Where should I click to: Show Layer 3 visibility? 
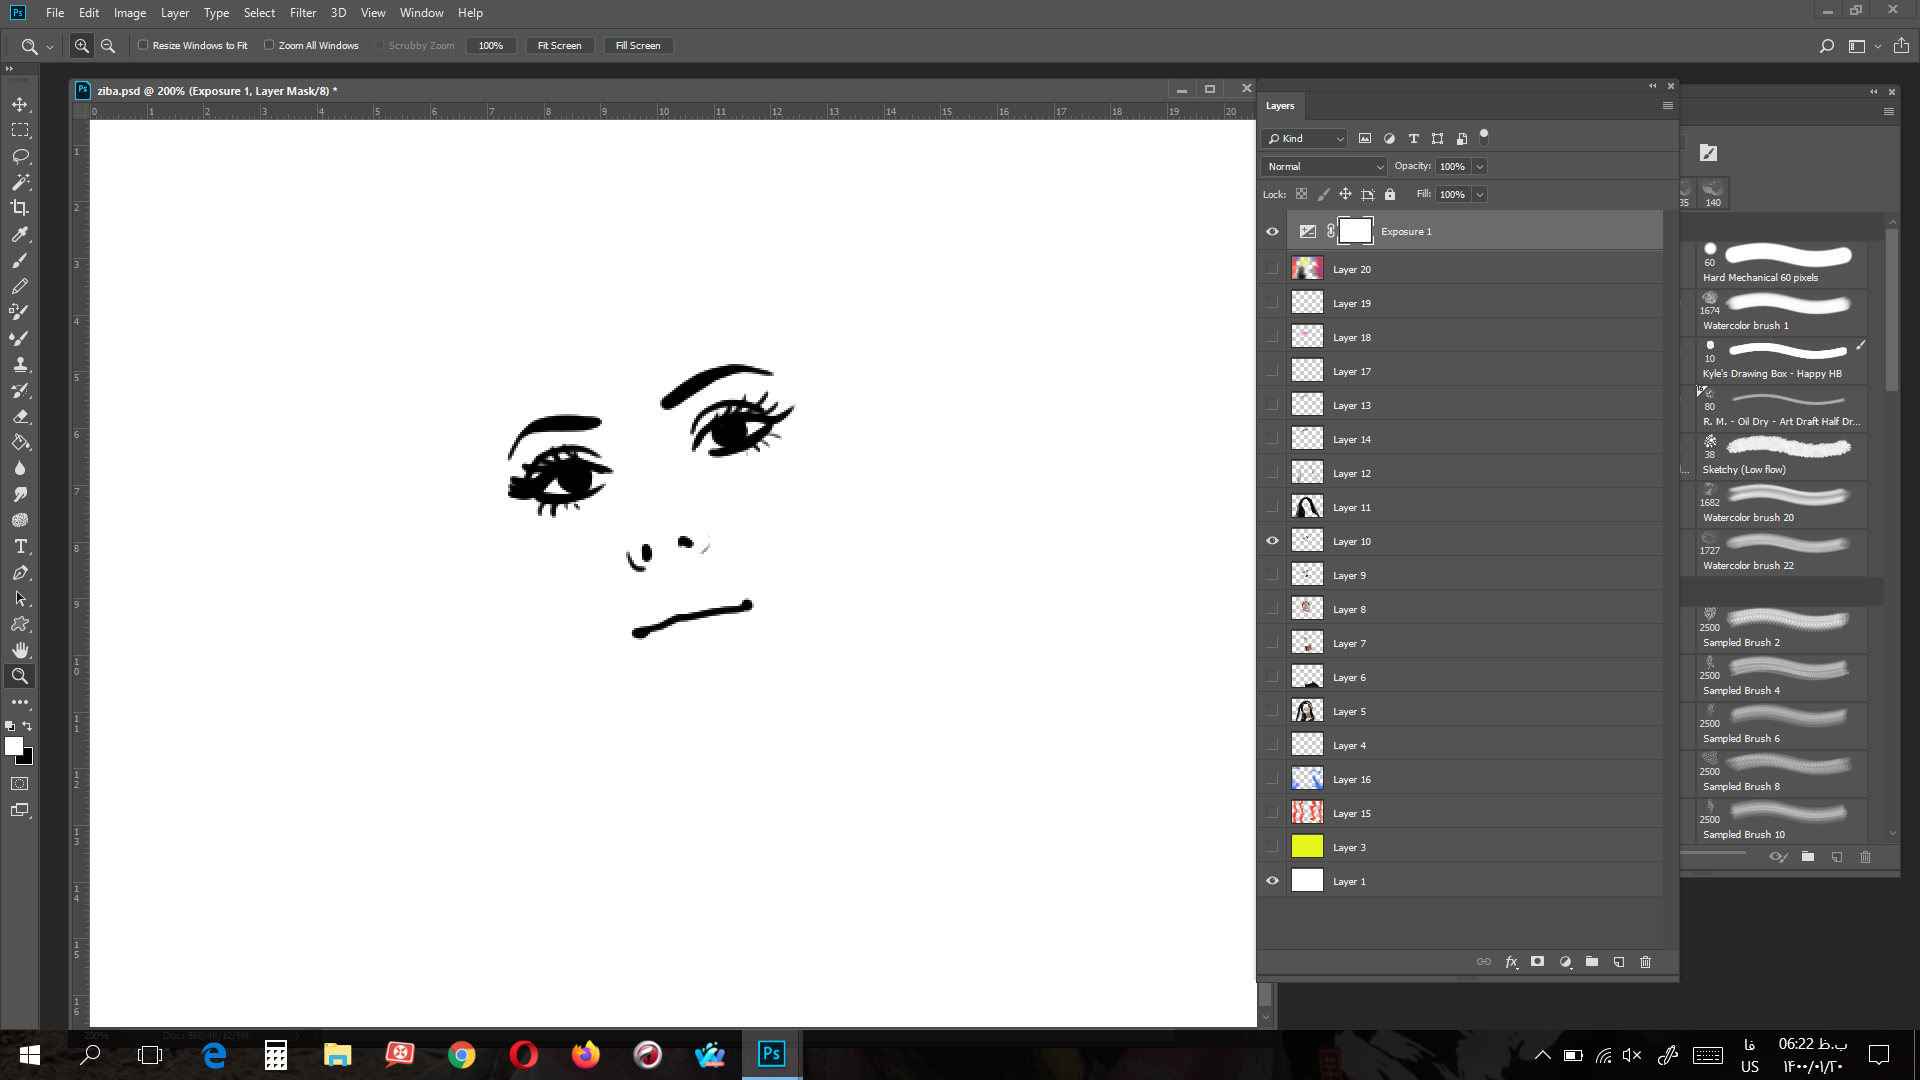coord(1272,847)
